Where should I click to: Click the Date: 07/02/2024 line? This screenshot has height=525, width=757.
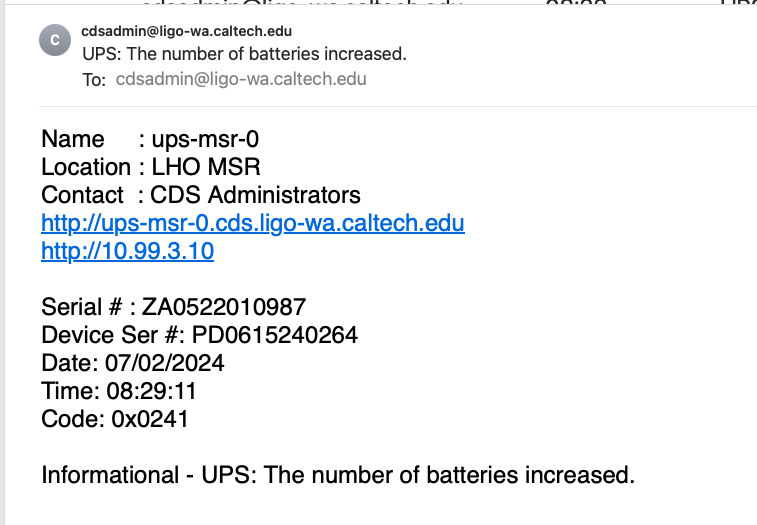click(133, 363)
